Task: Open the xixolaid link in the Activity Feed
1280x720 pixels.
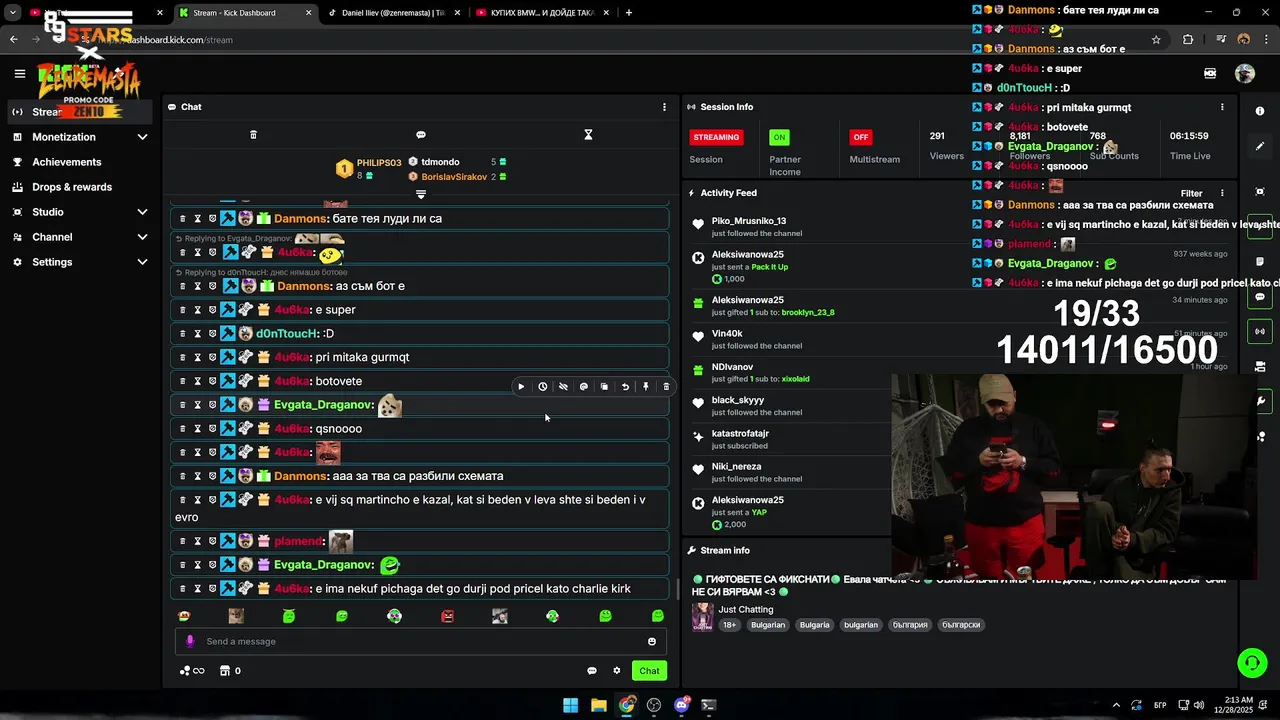Action: (x=796, y=380)
